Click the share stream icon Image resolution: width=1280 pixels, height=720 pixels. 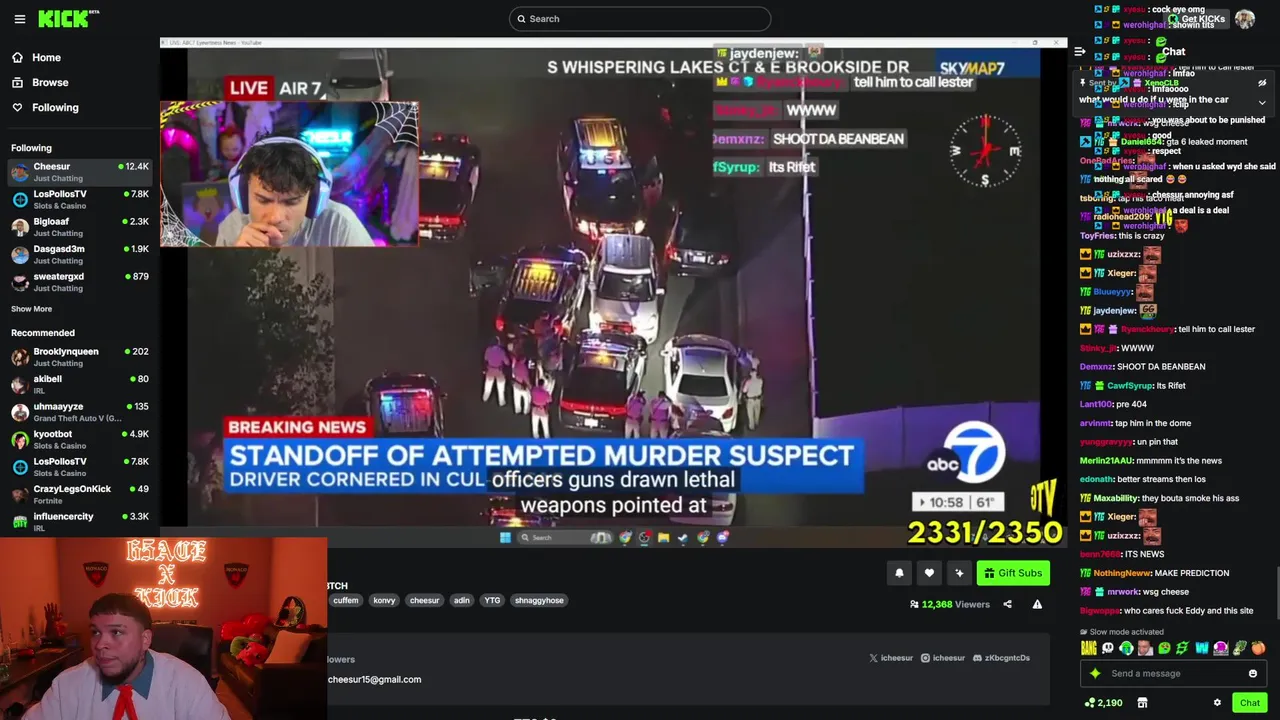tap(1007, 604)
